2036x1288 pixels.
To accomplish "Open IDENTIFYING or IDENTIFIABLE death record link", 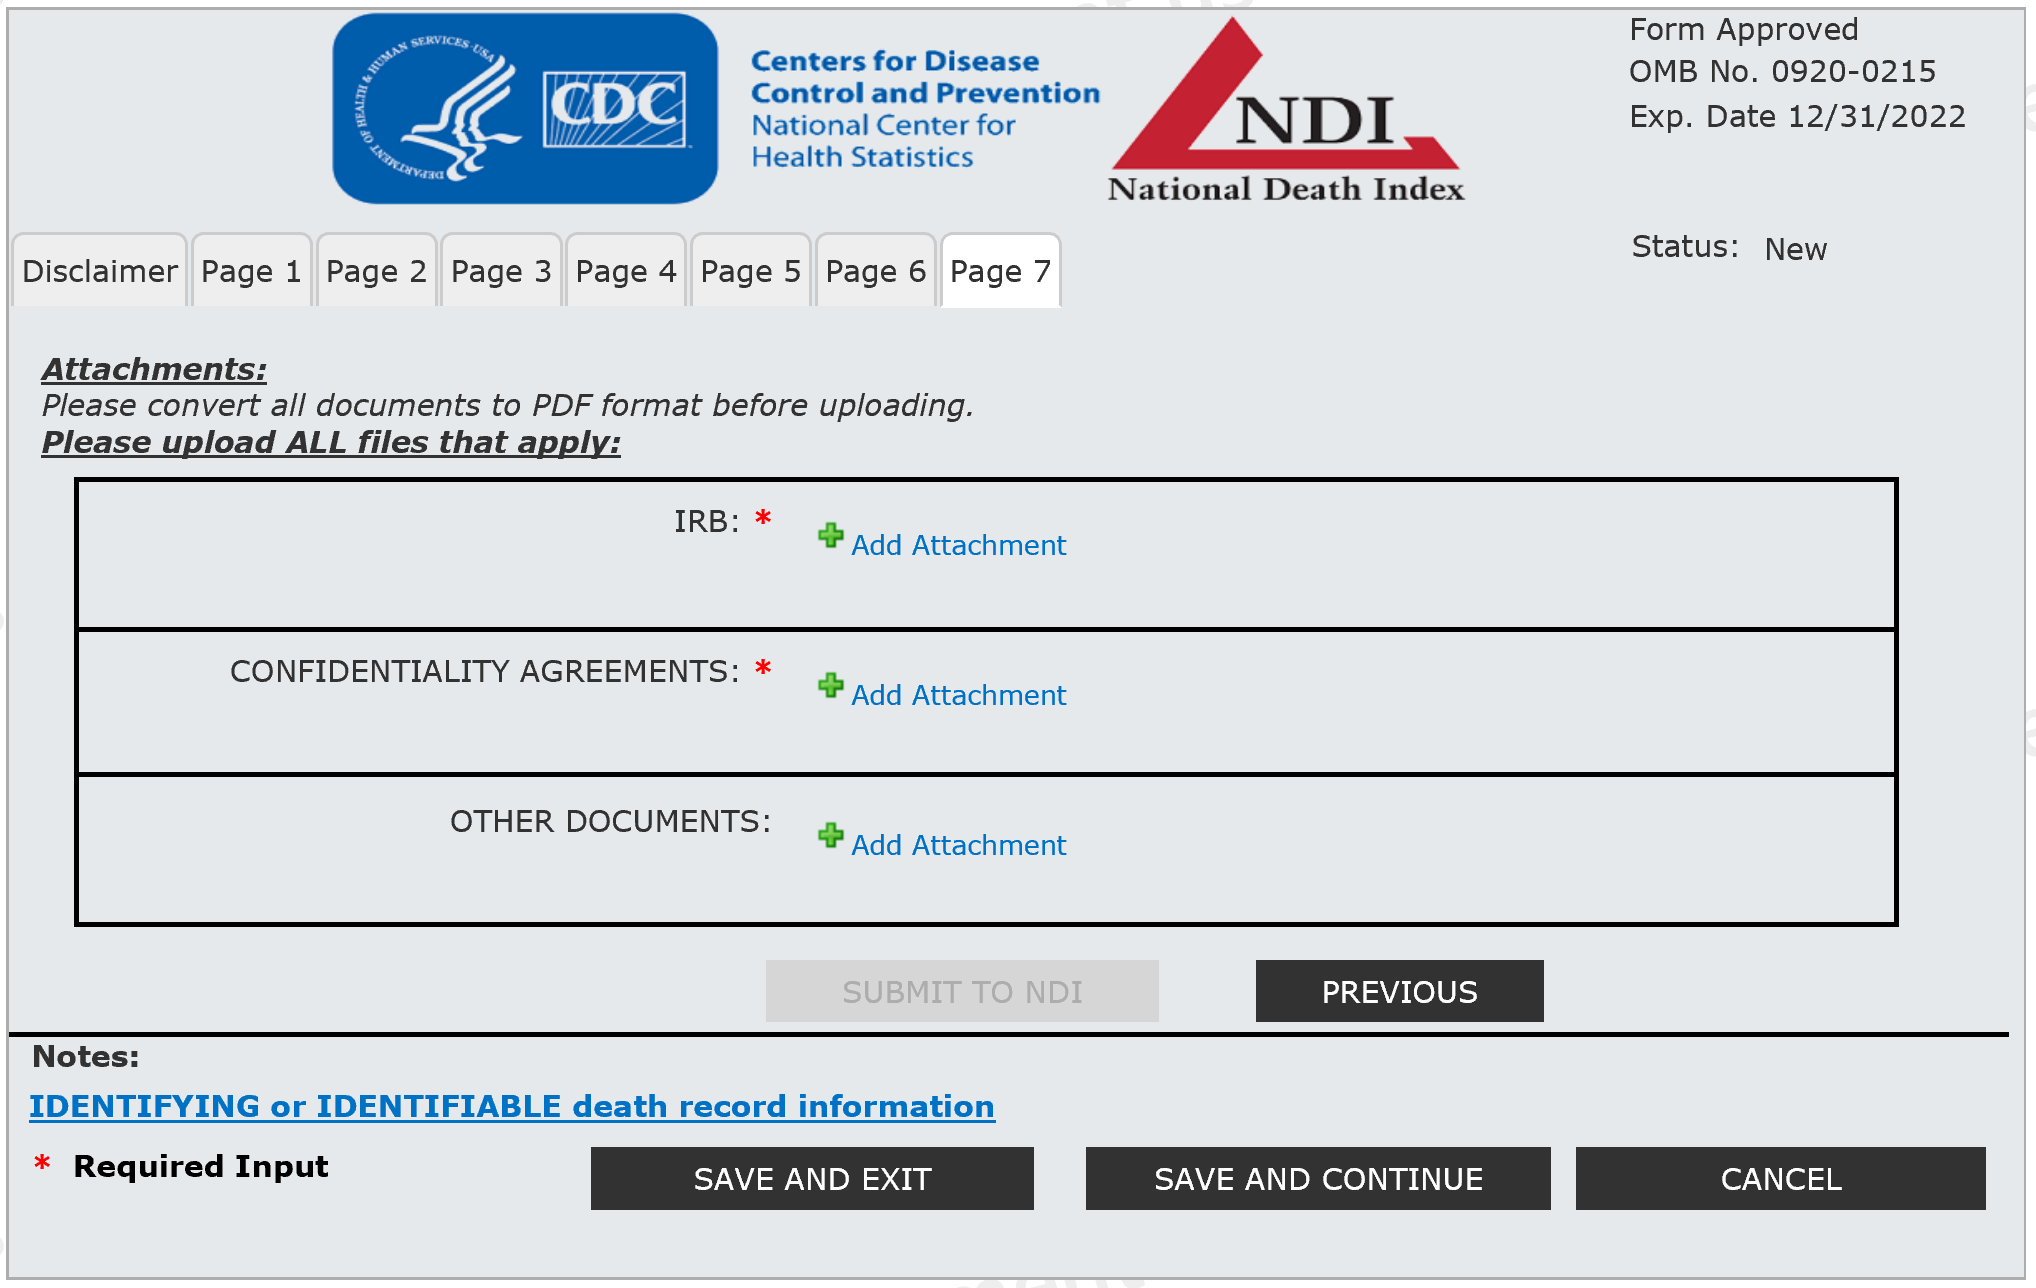I will [511, 1106].
